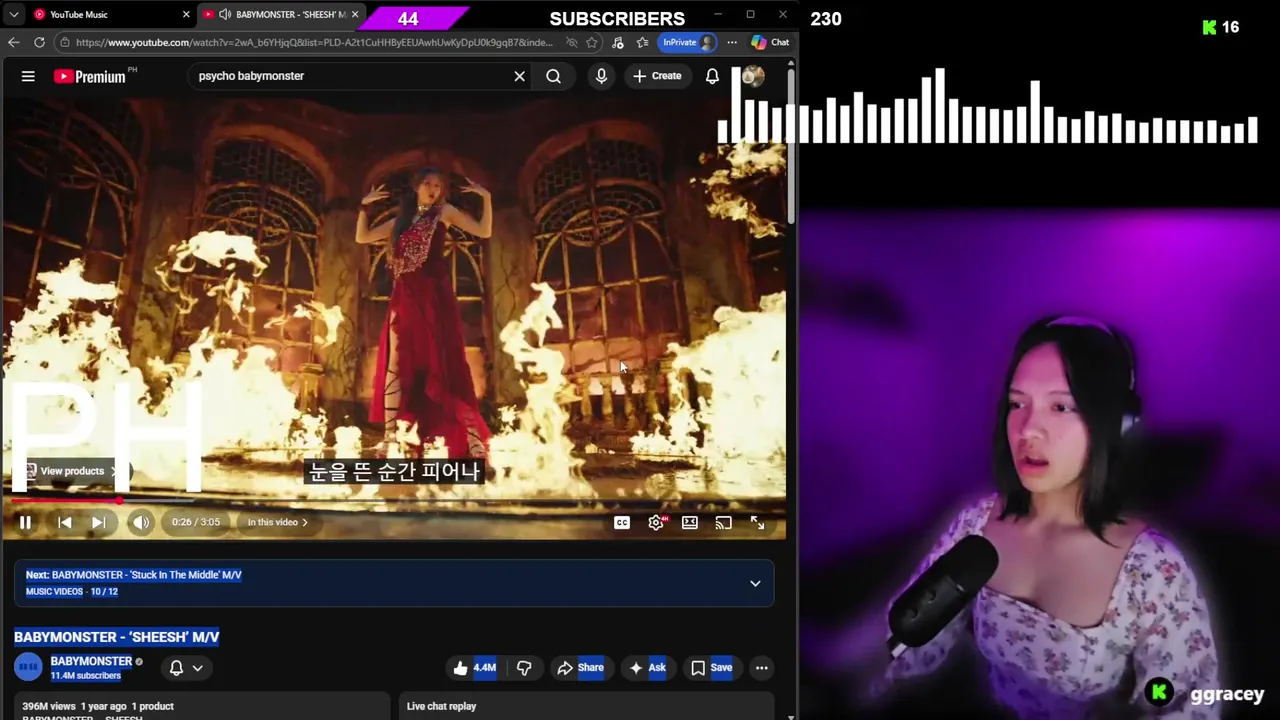Screen dimensions: 1280x720
Task: Switch to theater mode
Action: tap(690, 522)
